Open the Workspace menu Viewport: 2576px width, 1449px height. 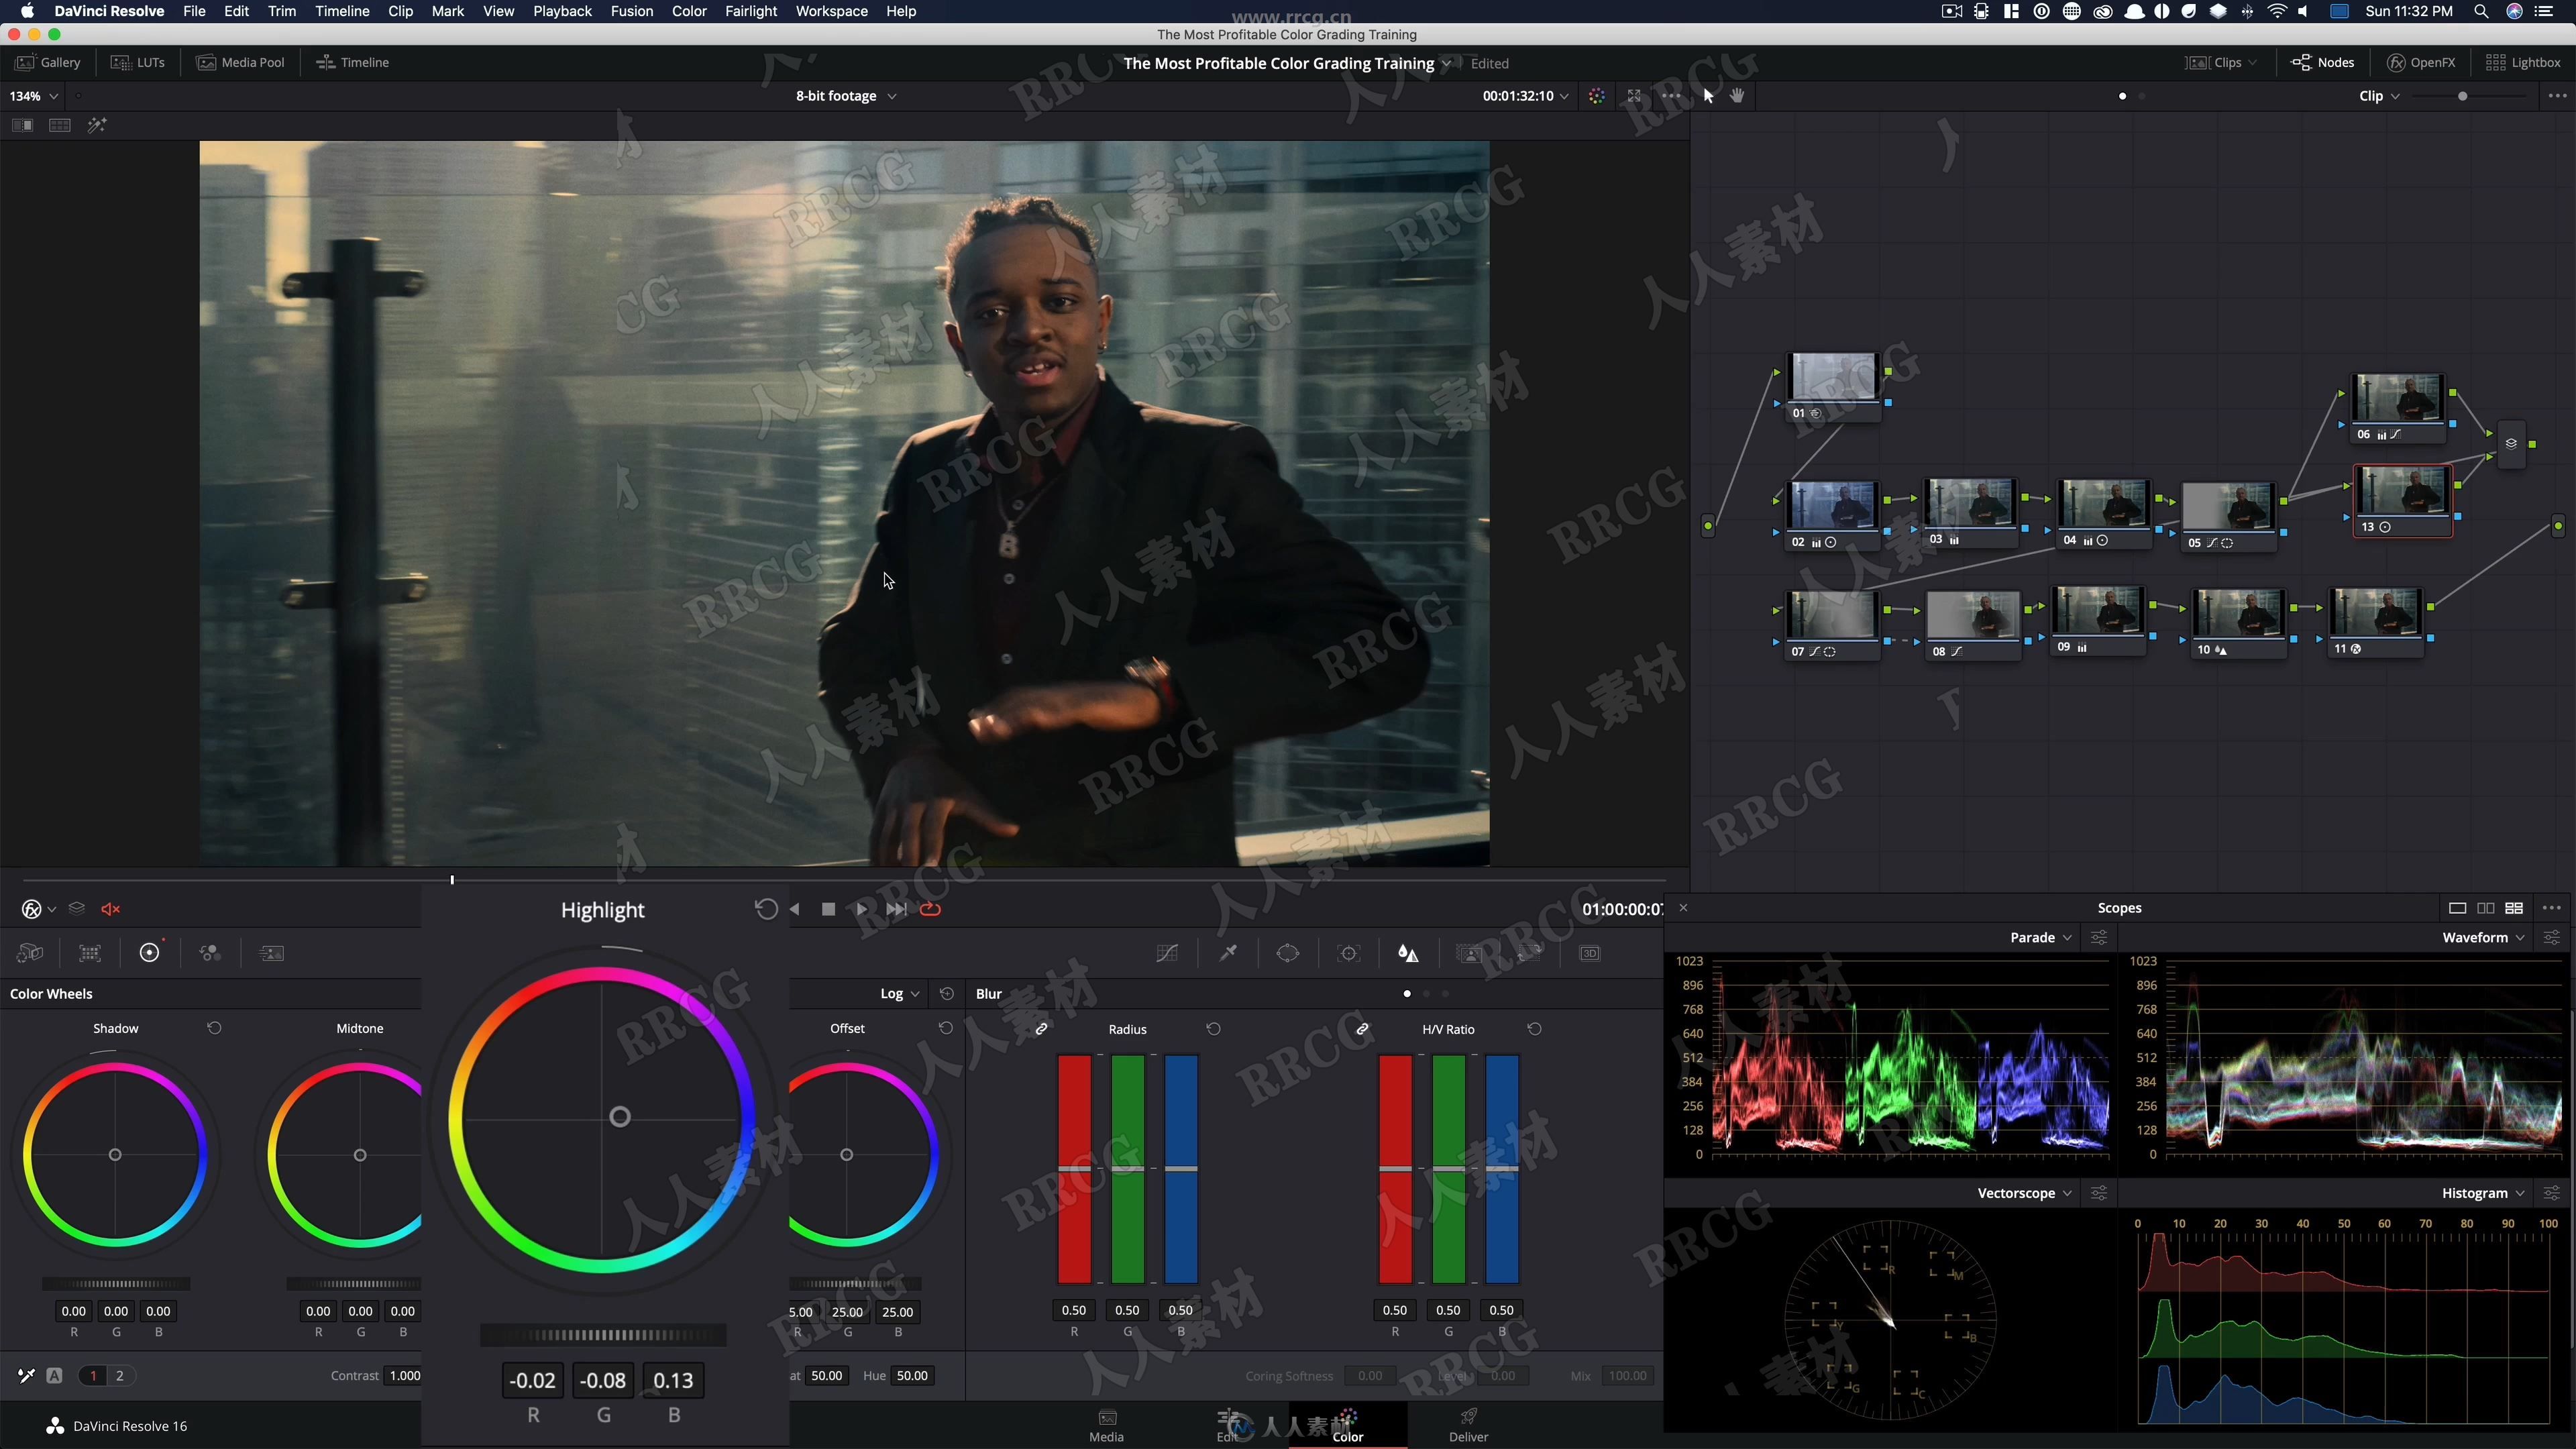831,11
